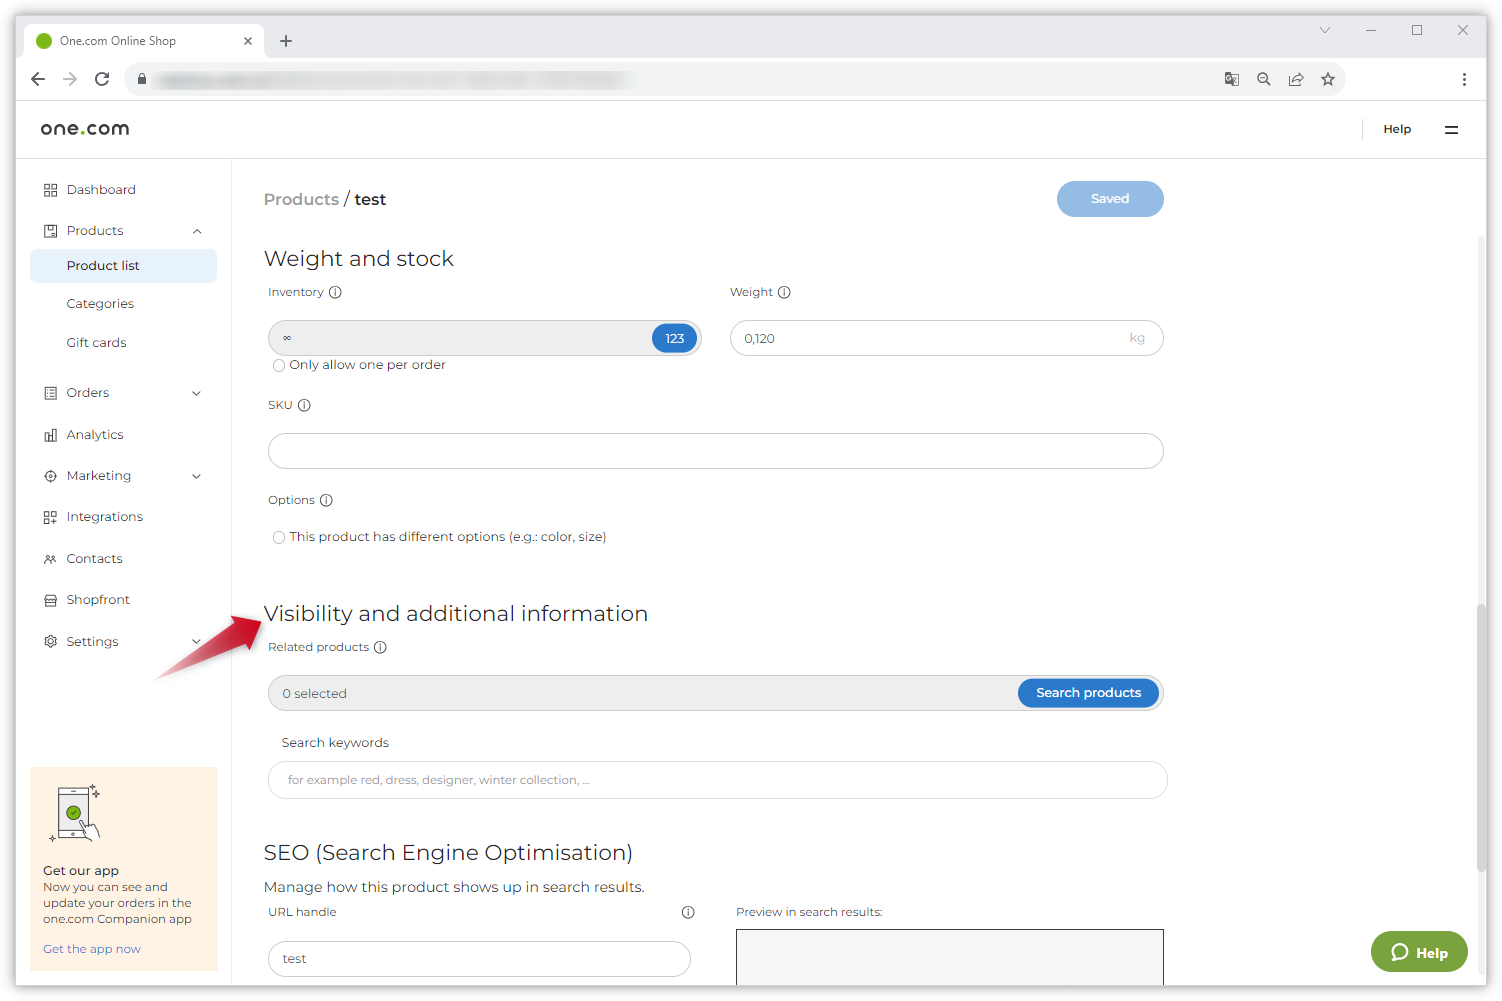Open the hamburger menu icon in header
Image resolution: width=1502 pixels, height=1001 pixels.
(1451, 130)
